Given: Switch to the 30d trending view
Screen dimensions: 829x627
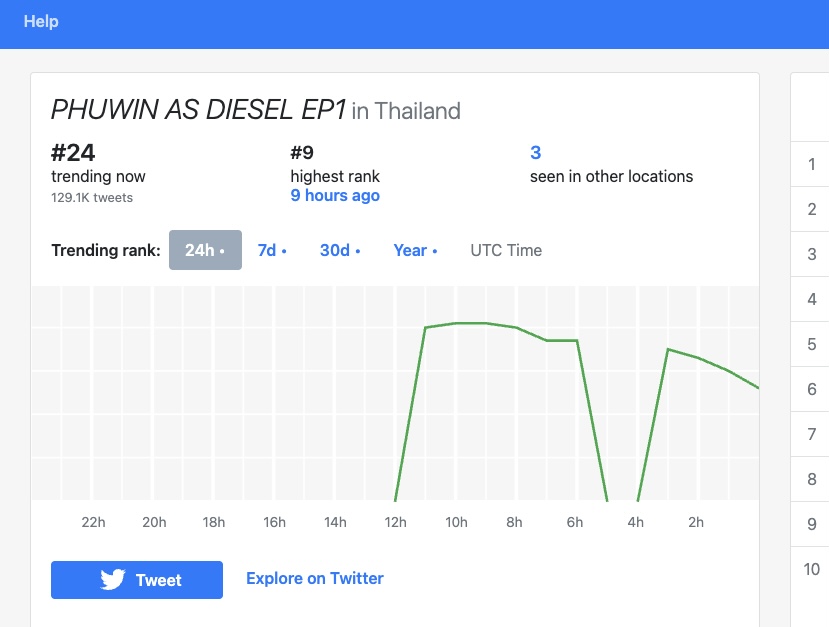Looking at the screenshot, I should [340, 250].
